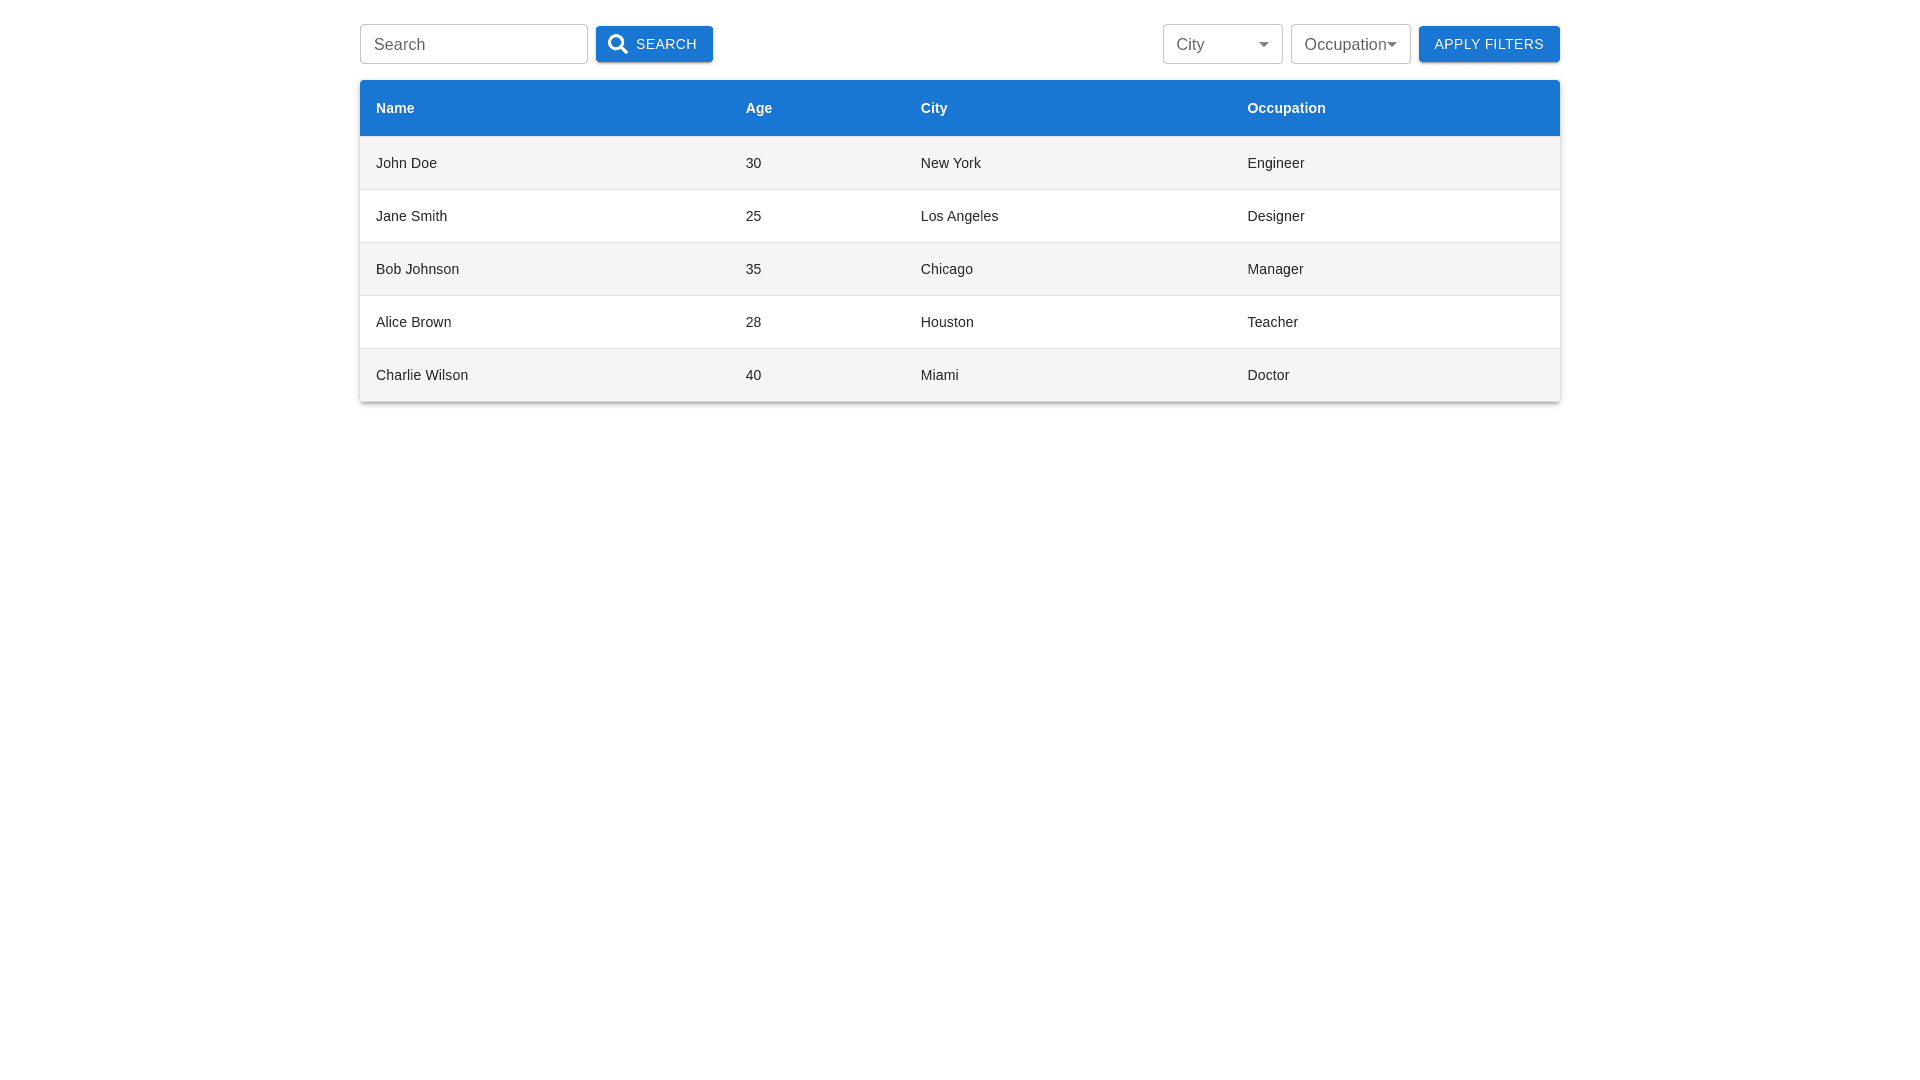Click the Charlie Wilson name cell
The height and width of the screenshot is (1080, 1920).
421,375
